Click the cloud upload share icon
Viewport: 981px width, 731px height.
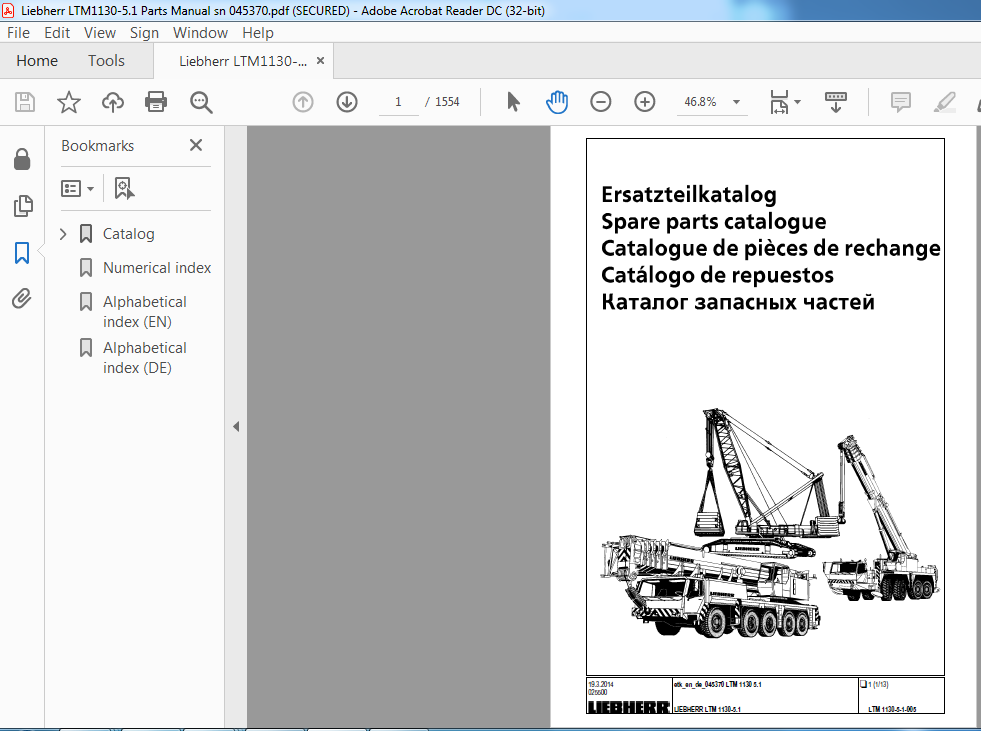(x=113, y=102)
